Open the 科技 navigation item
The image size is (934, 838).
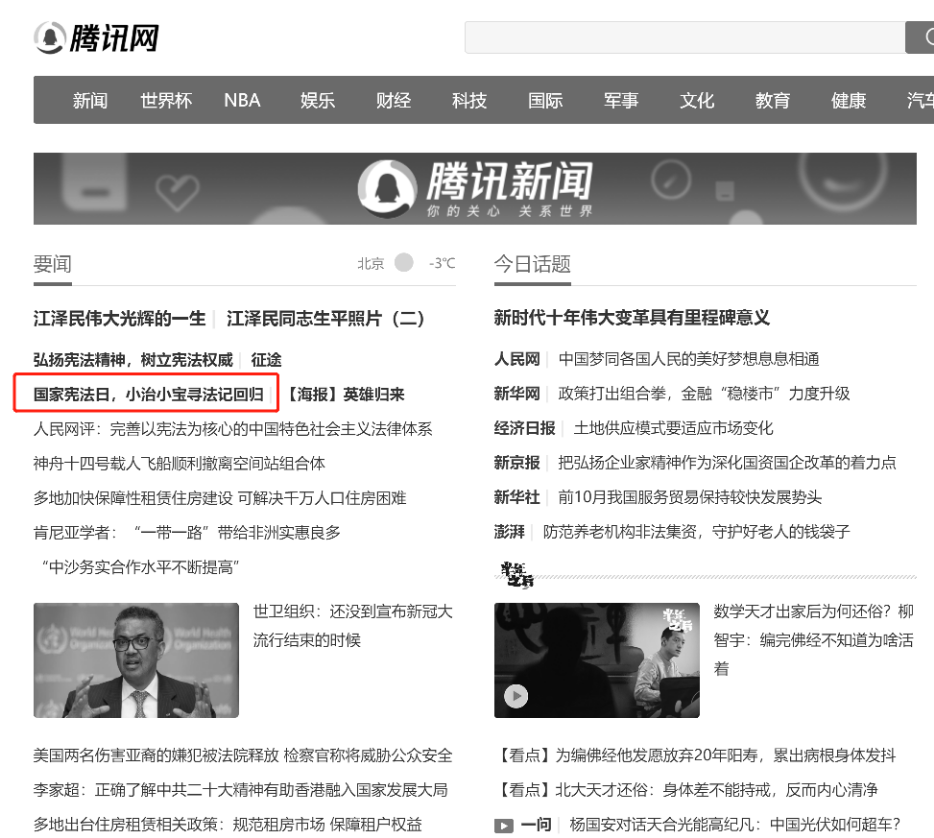[x=469, y=100]
